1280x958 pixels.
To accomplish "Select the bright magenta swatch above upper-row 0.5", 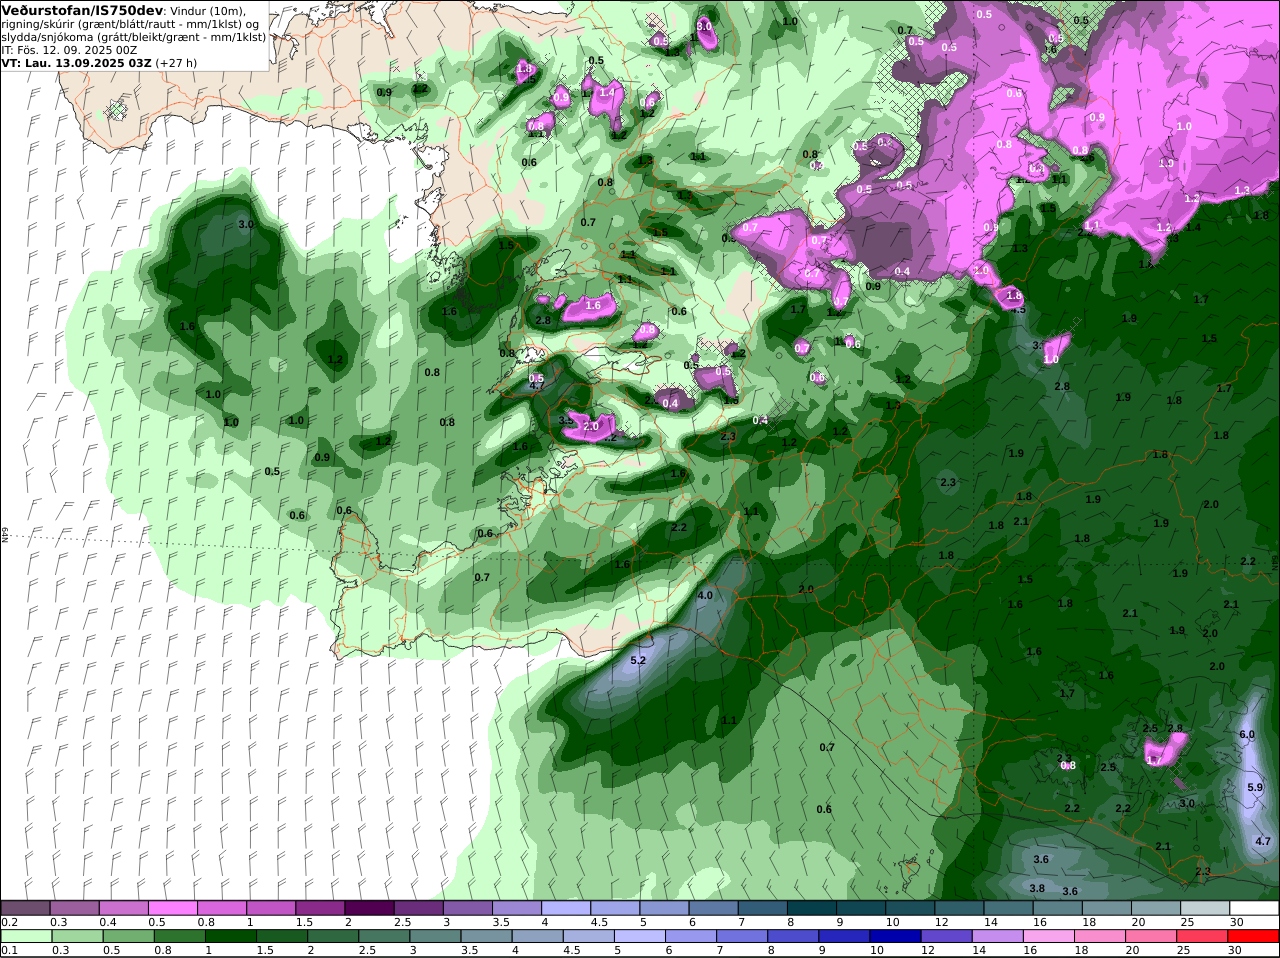I will 172,908.
